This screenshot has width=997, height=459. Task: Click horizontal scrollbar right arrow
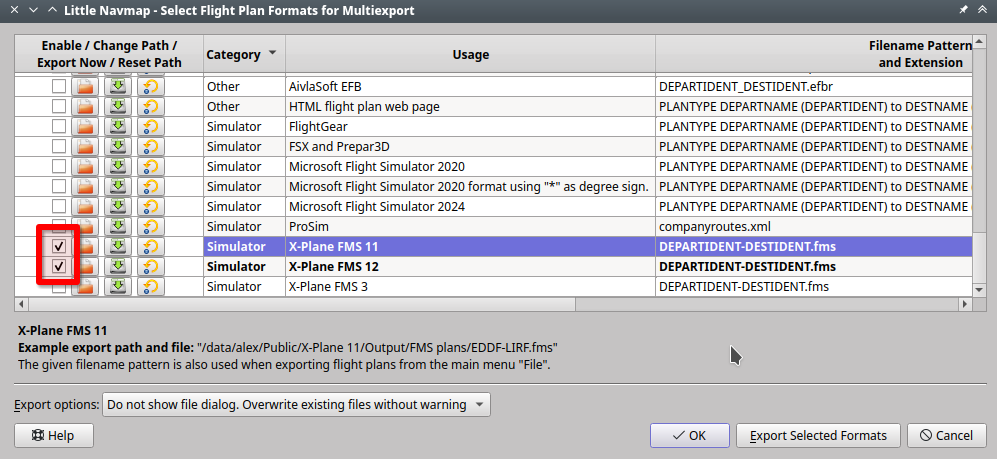[965, 305]
